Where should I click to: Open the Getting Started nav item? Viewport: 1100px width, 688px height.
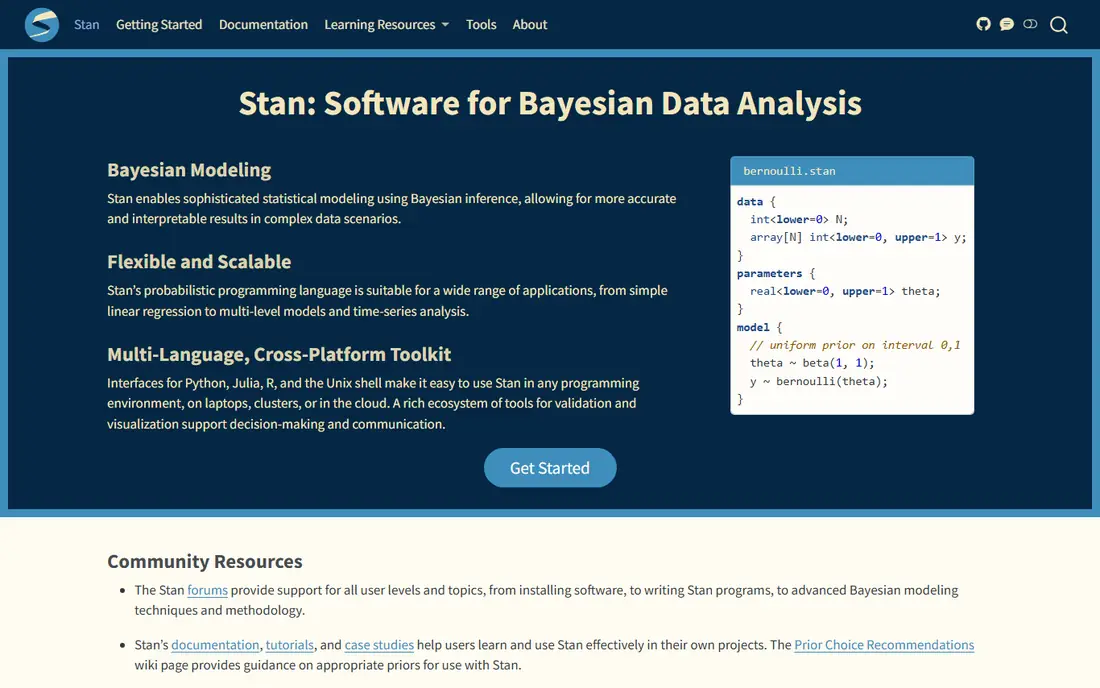[x=159, y=25]
